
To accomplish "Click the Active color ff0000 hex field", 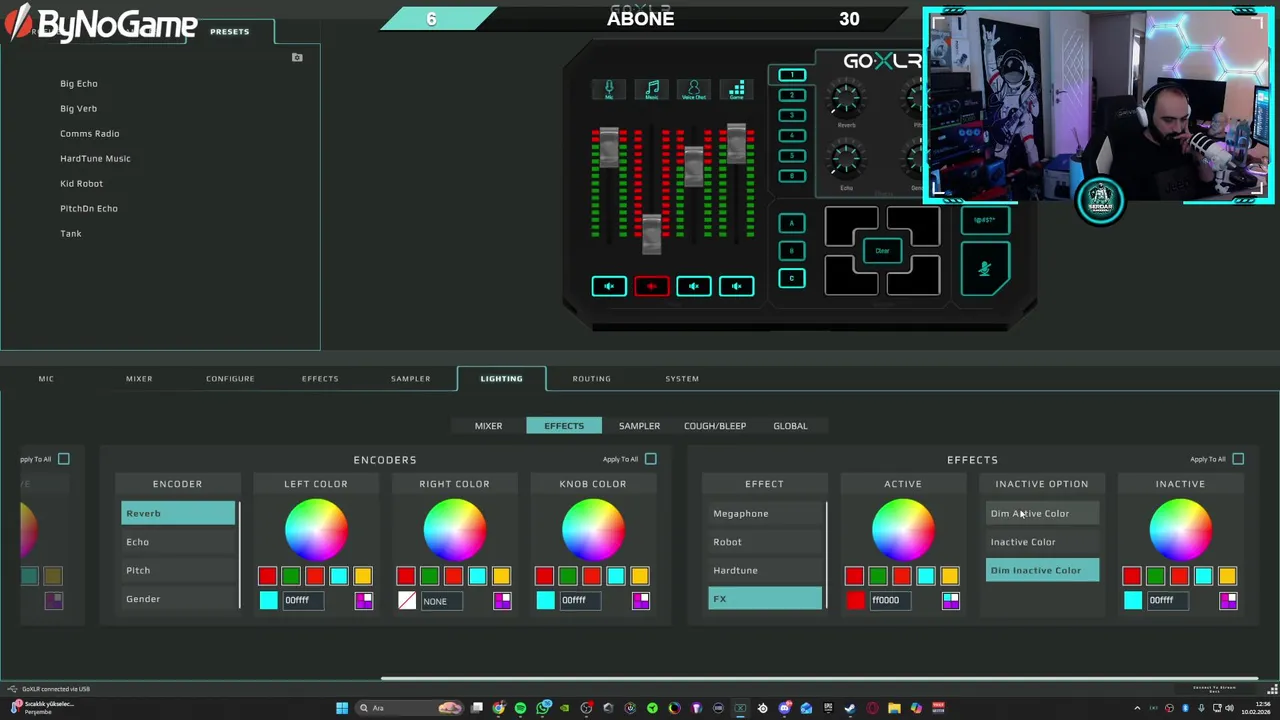I will 891,600.
